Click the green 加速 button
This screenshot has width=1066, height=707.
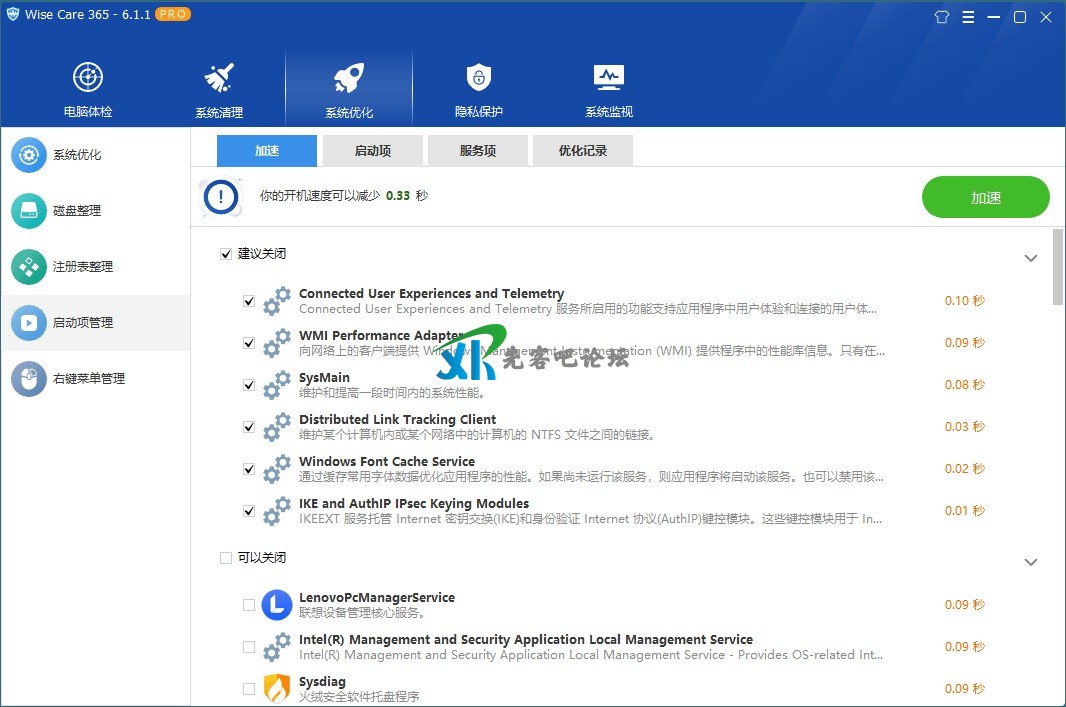(985, 197)
